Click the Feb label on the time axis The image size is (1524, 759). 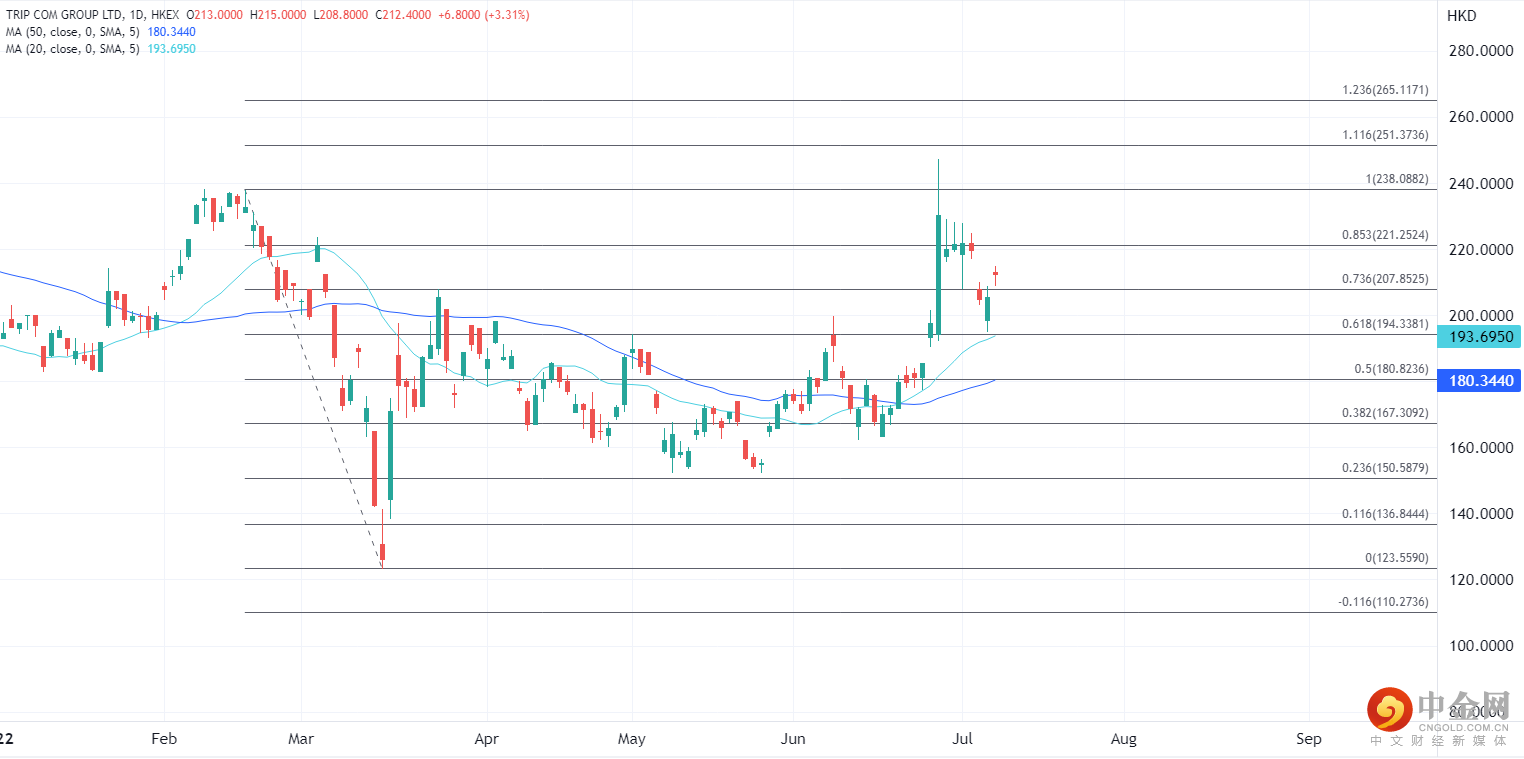click(163, 739)
